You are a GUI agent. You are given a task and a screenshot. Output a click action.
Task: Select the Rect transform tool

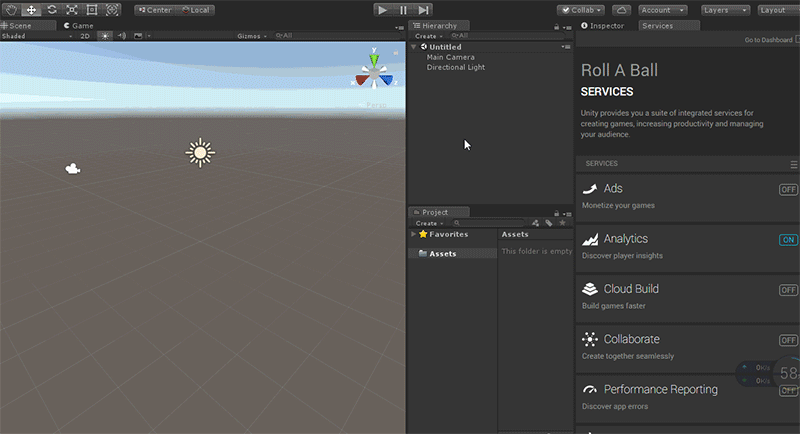pos(92,10)
